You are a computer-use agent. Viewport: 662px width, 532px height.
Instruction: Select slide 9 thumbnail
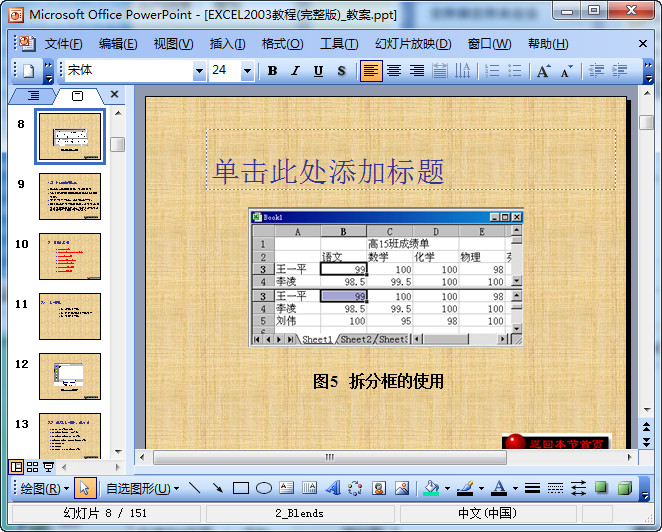point(70,196)
